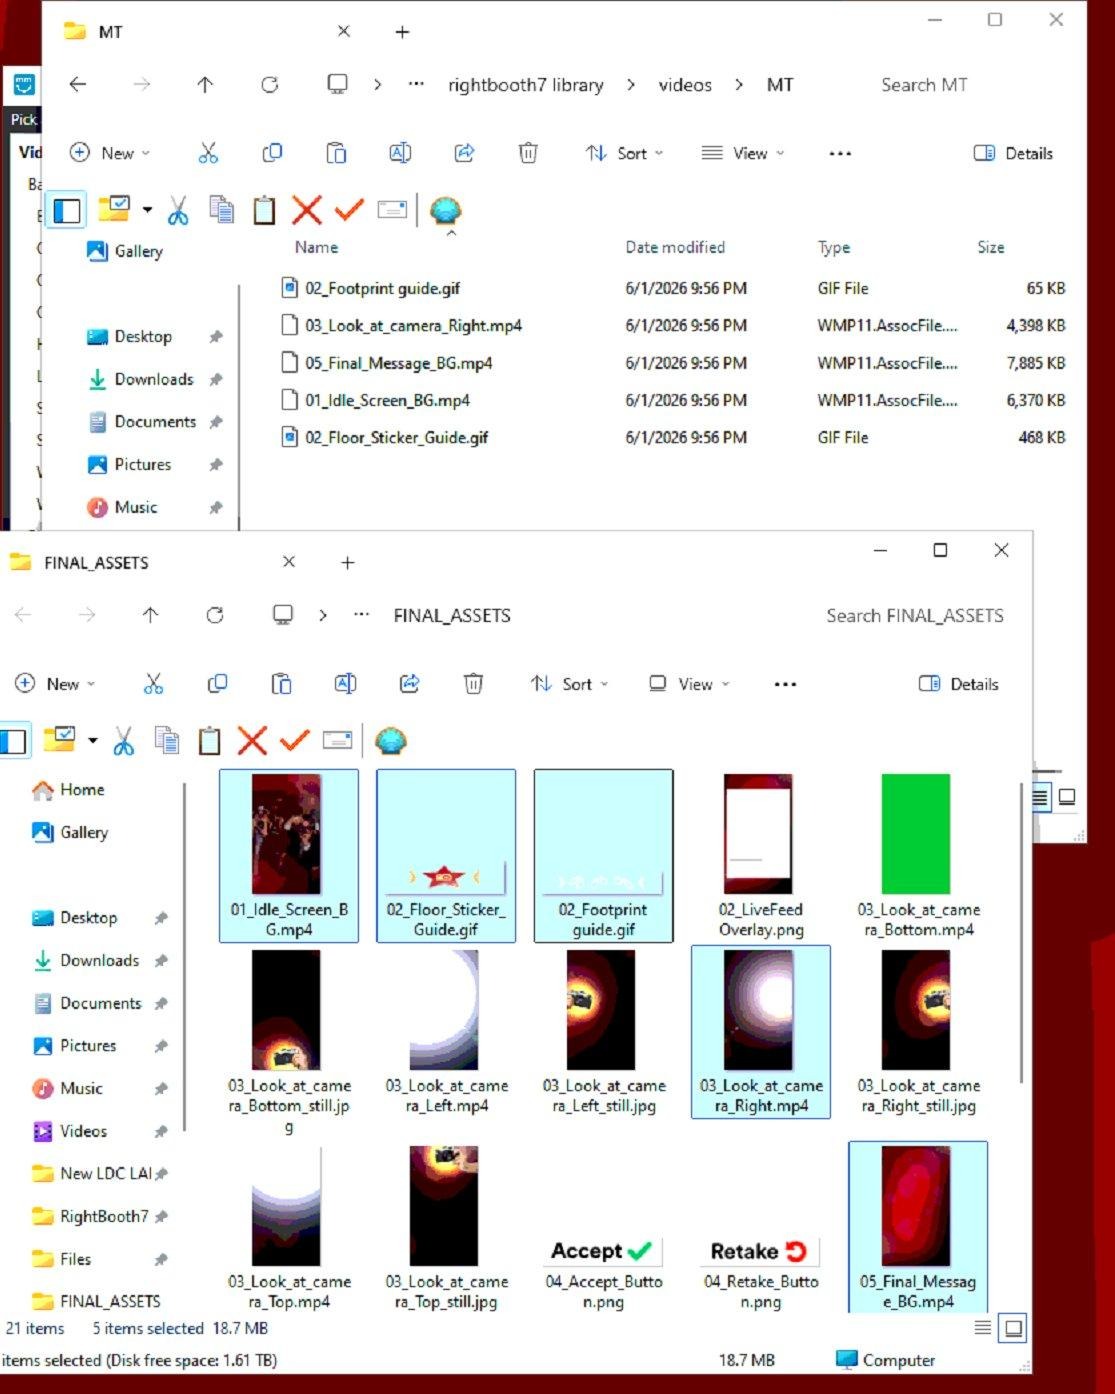Select 01_Idle_Screen_BG.mp4 row in MT window
Screen dimensions: 1115x1394
pyautogui.click(x=673, y=400)
